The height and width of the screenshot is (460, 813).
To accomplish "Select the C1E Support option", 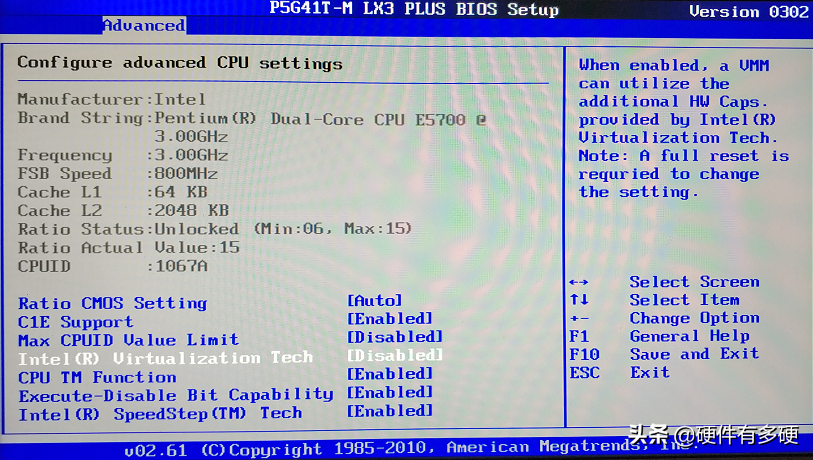I will [x=76, y=322].
